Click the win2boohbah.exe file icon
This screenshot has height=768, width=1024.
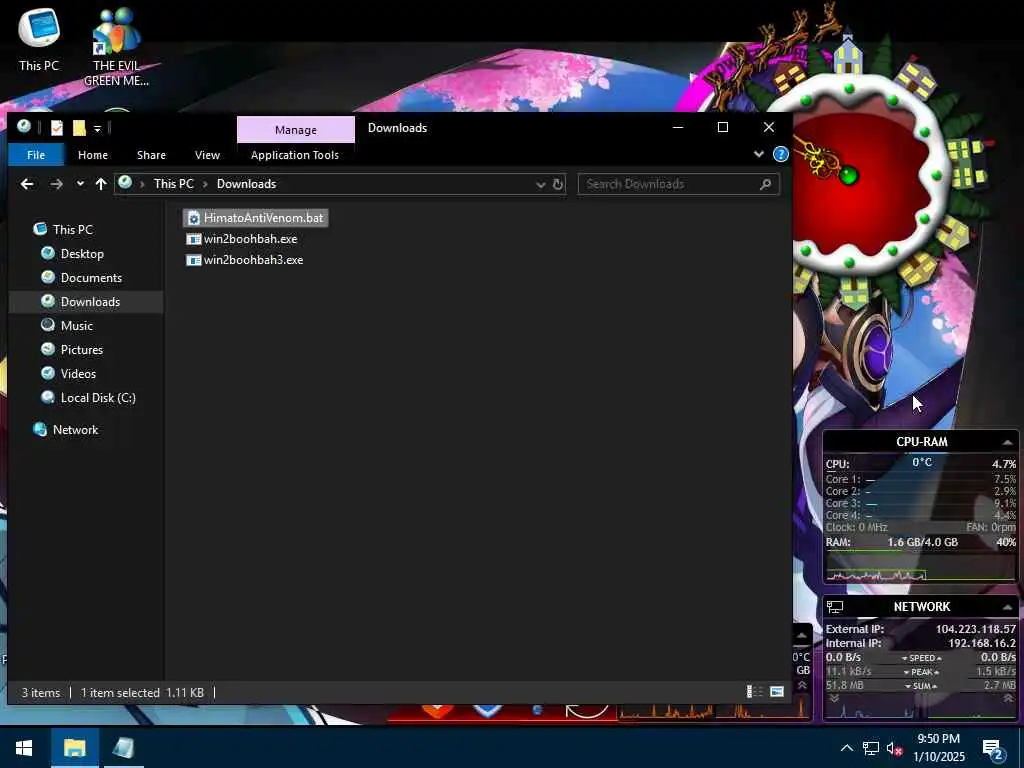(x=193, y=239)
